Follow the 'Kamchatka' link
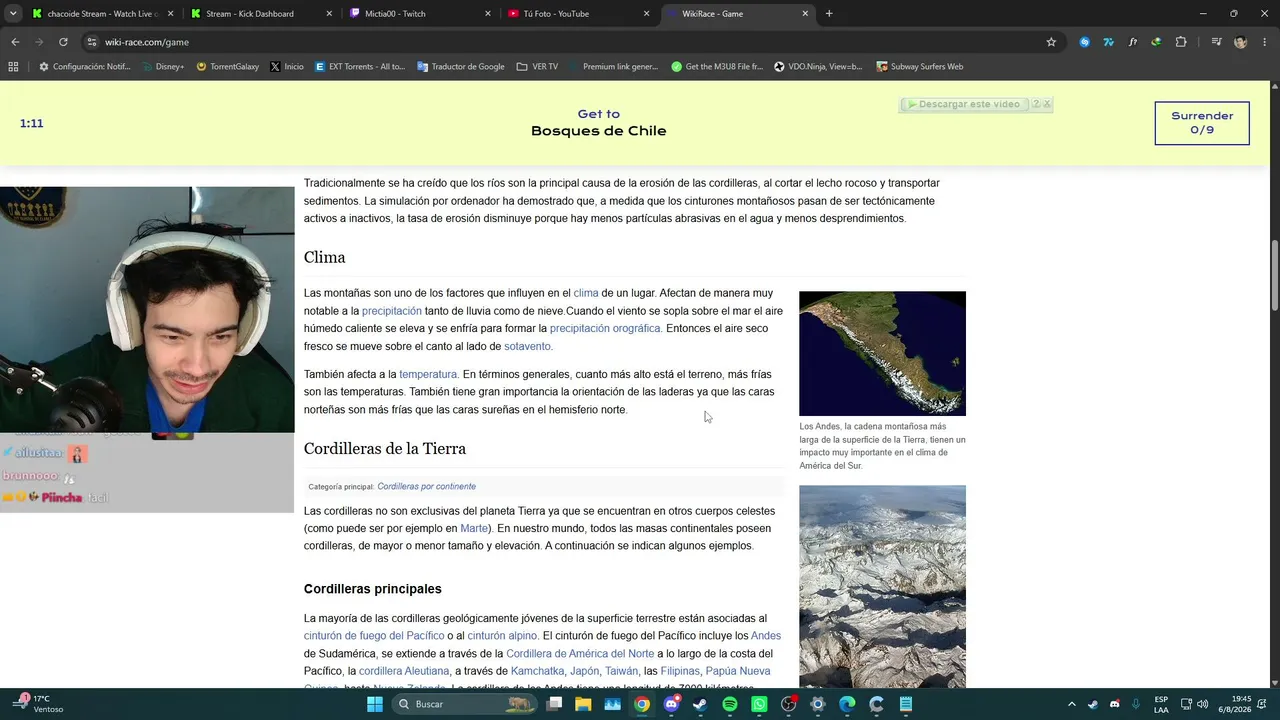Screen dimensions: 1280x720 pos(538,671)
